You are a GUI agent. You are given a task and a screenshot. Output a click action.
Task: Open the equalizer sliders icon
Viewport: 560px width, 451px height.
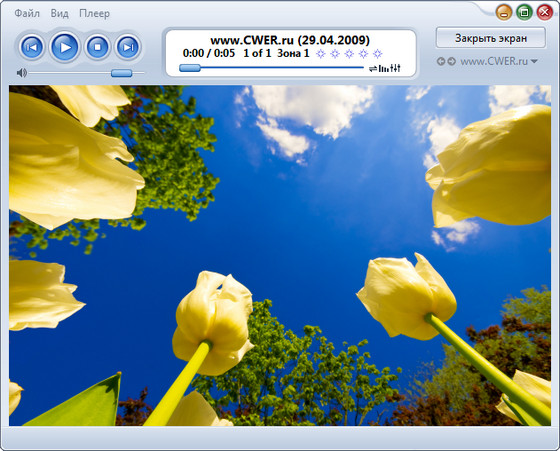click(x=395, y=68)
